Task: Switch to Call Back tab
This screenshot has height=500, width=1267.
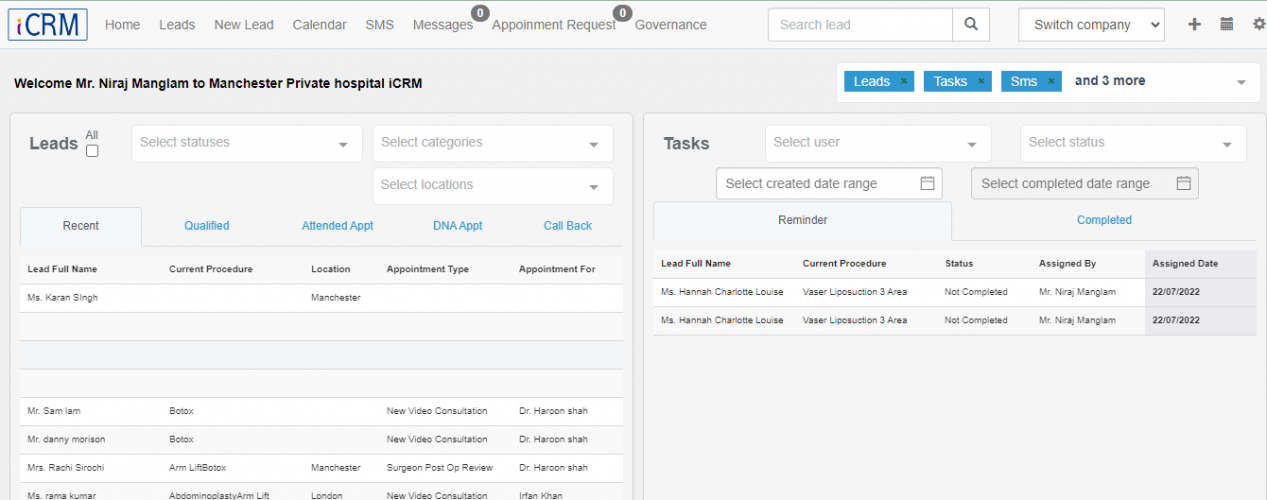Action: (x=568, y=226)
